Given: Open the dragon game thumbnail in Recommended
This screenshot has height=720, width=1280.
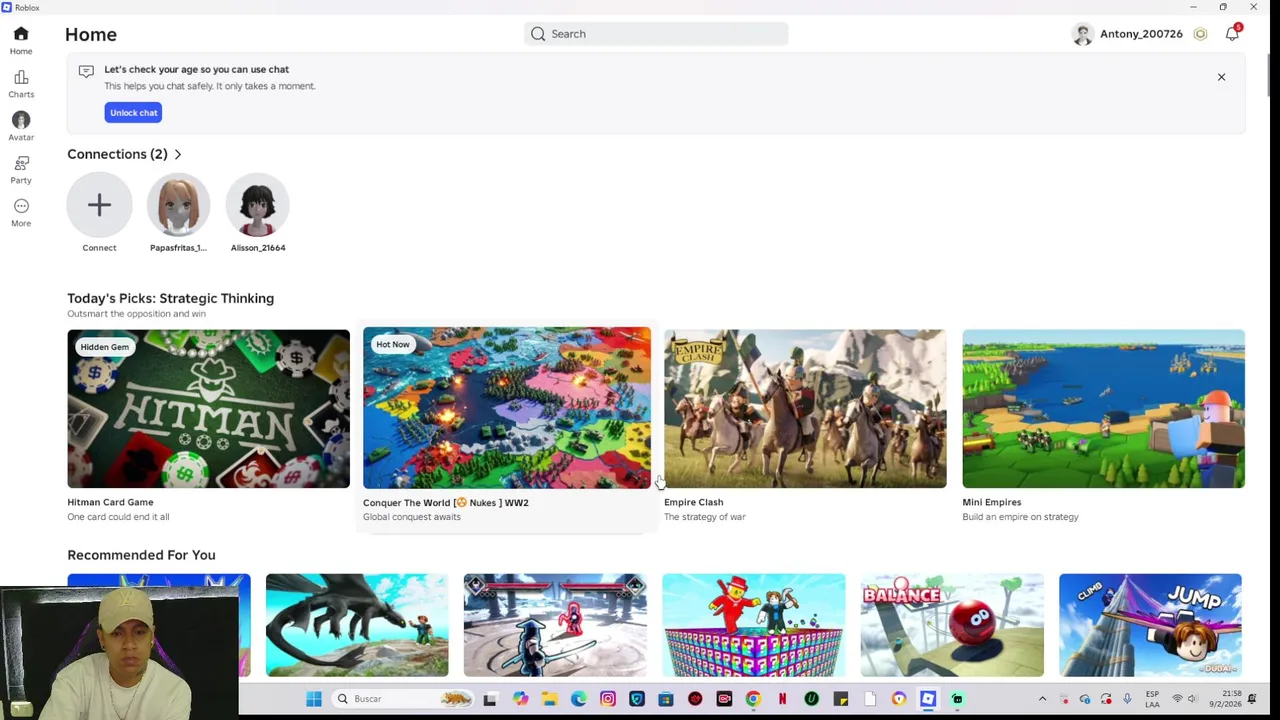Looking at the screenshot, I should 357,625.
